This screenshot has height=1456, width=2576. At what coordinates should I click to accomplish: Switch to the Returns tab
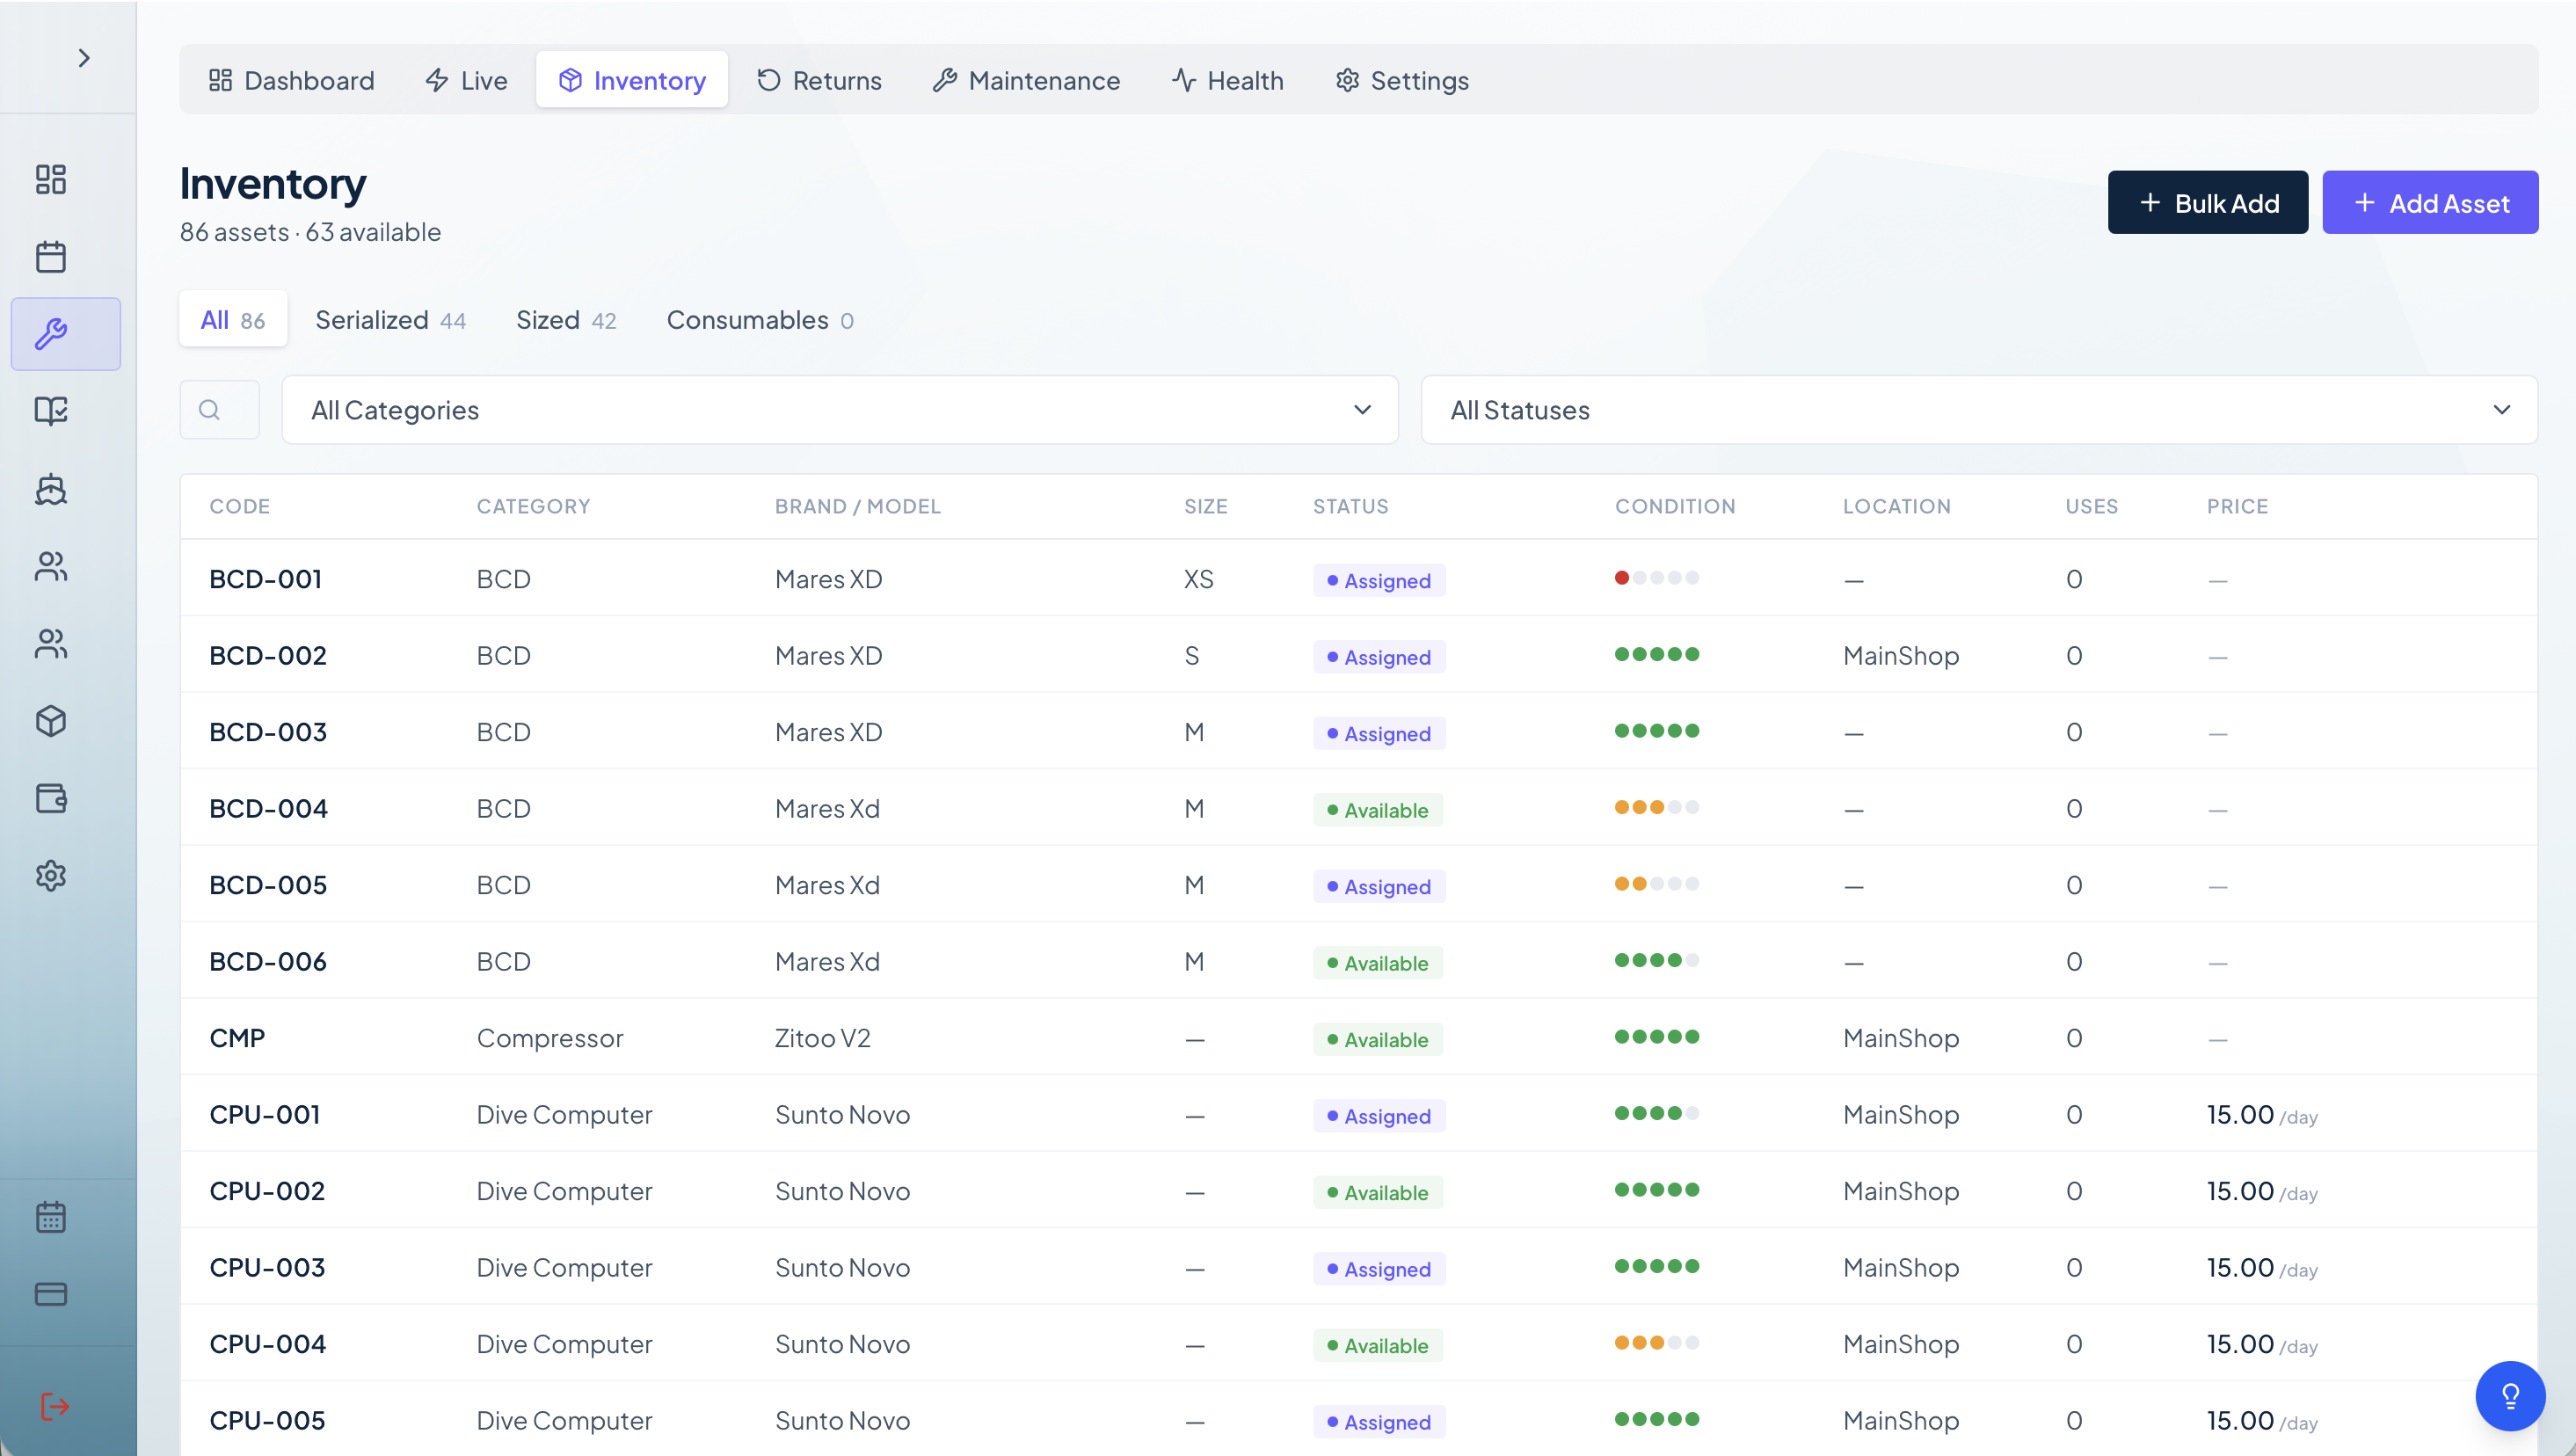tap(820, 80)
